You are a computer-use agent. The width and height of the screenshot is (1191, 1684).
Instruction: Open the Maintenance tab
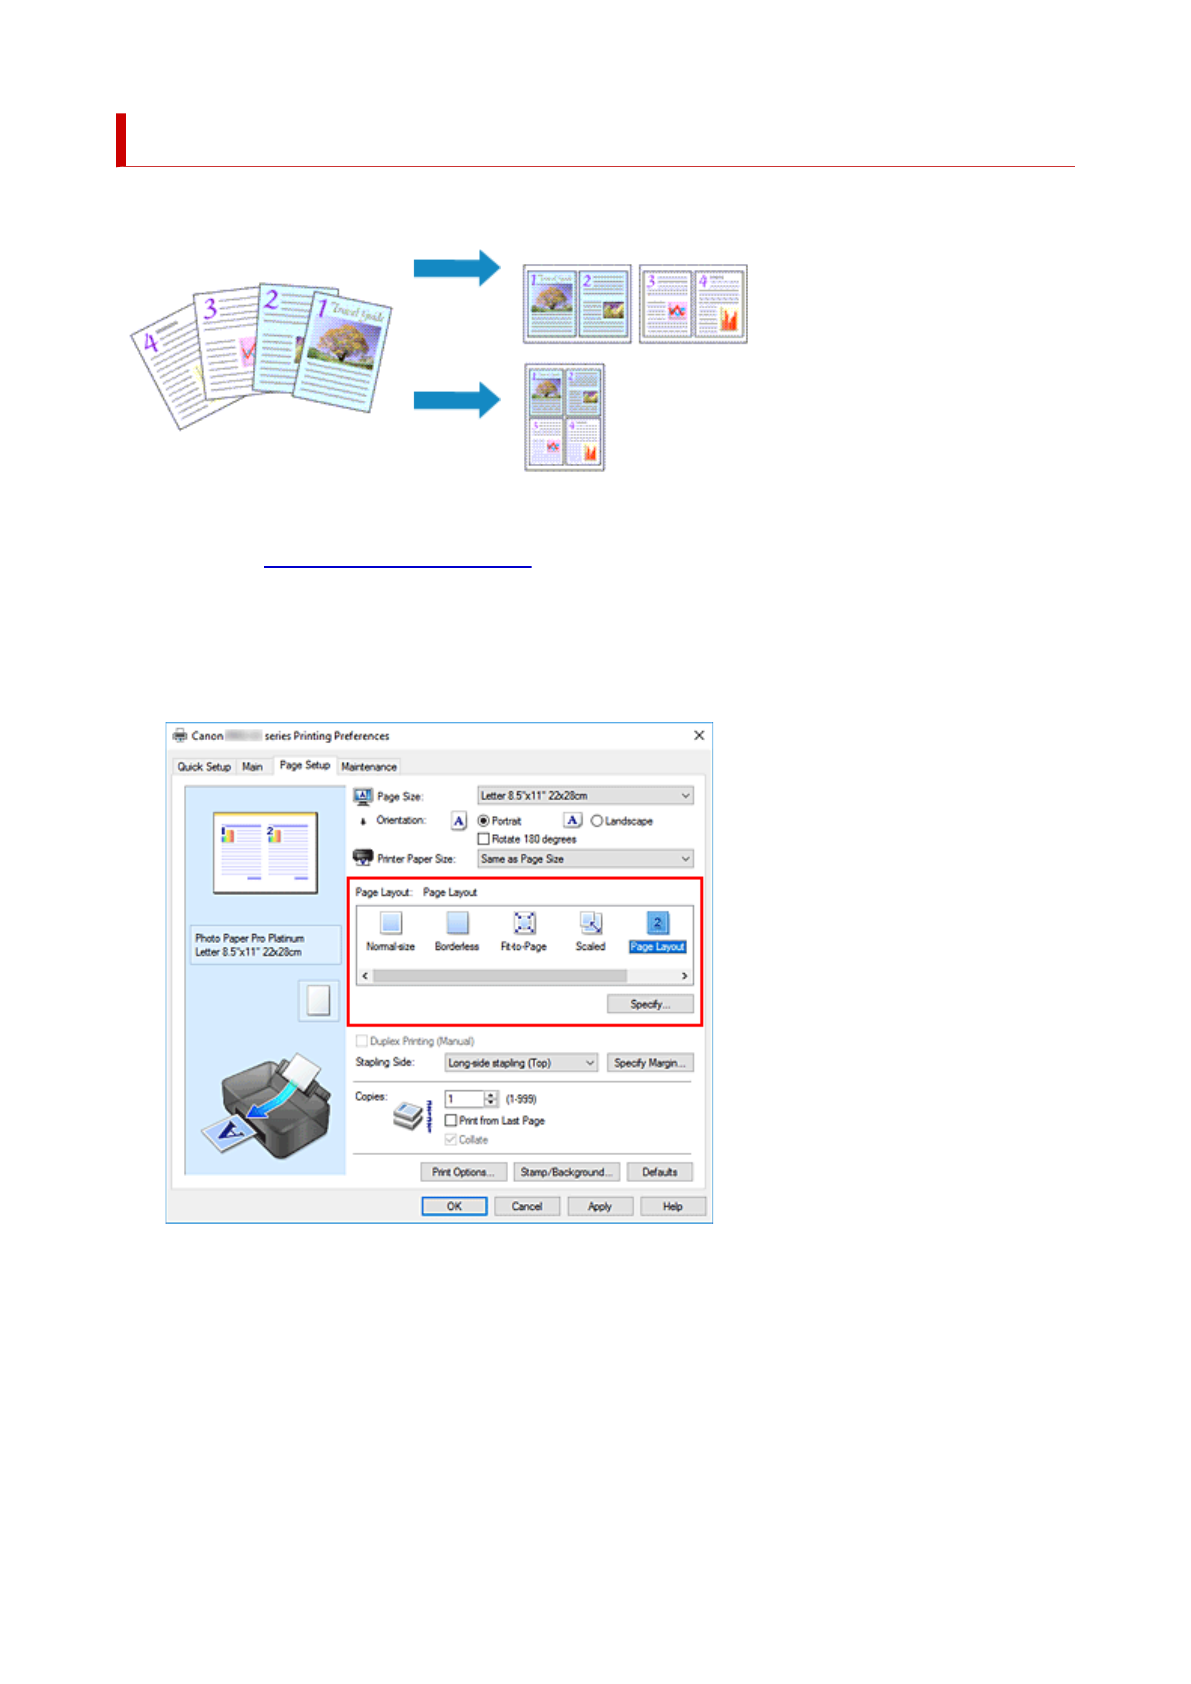point(369,767)
